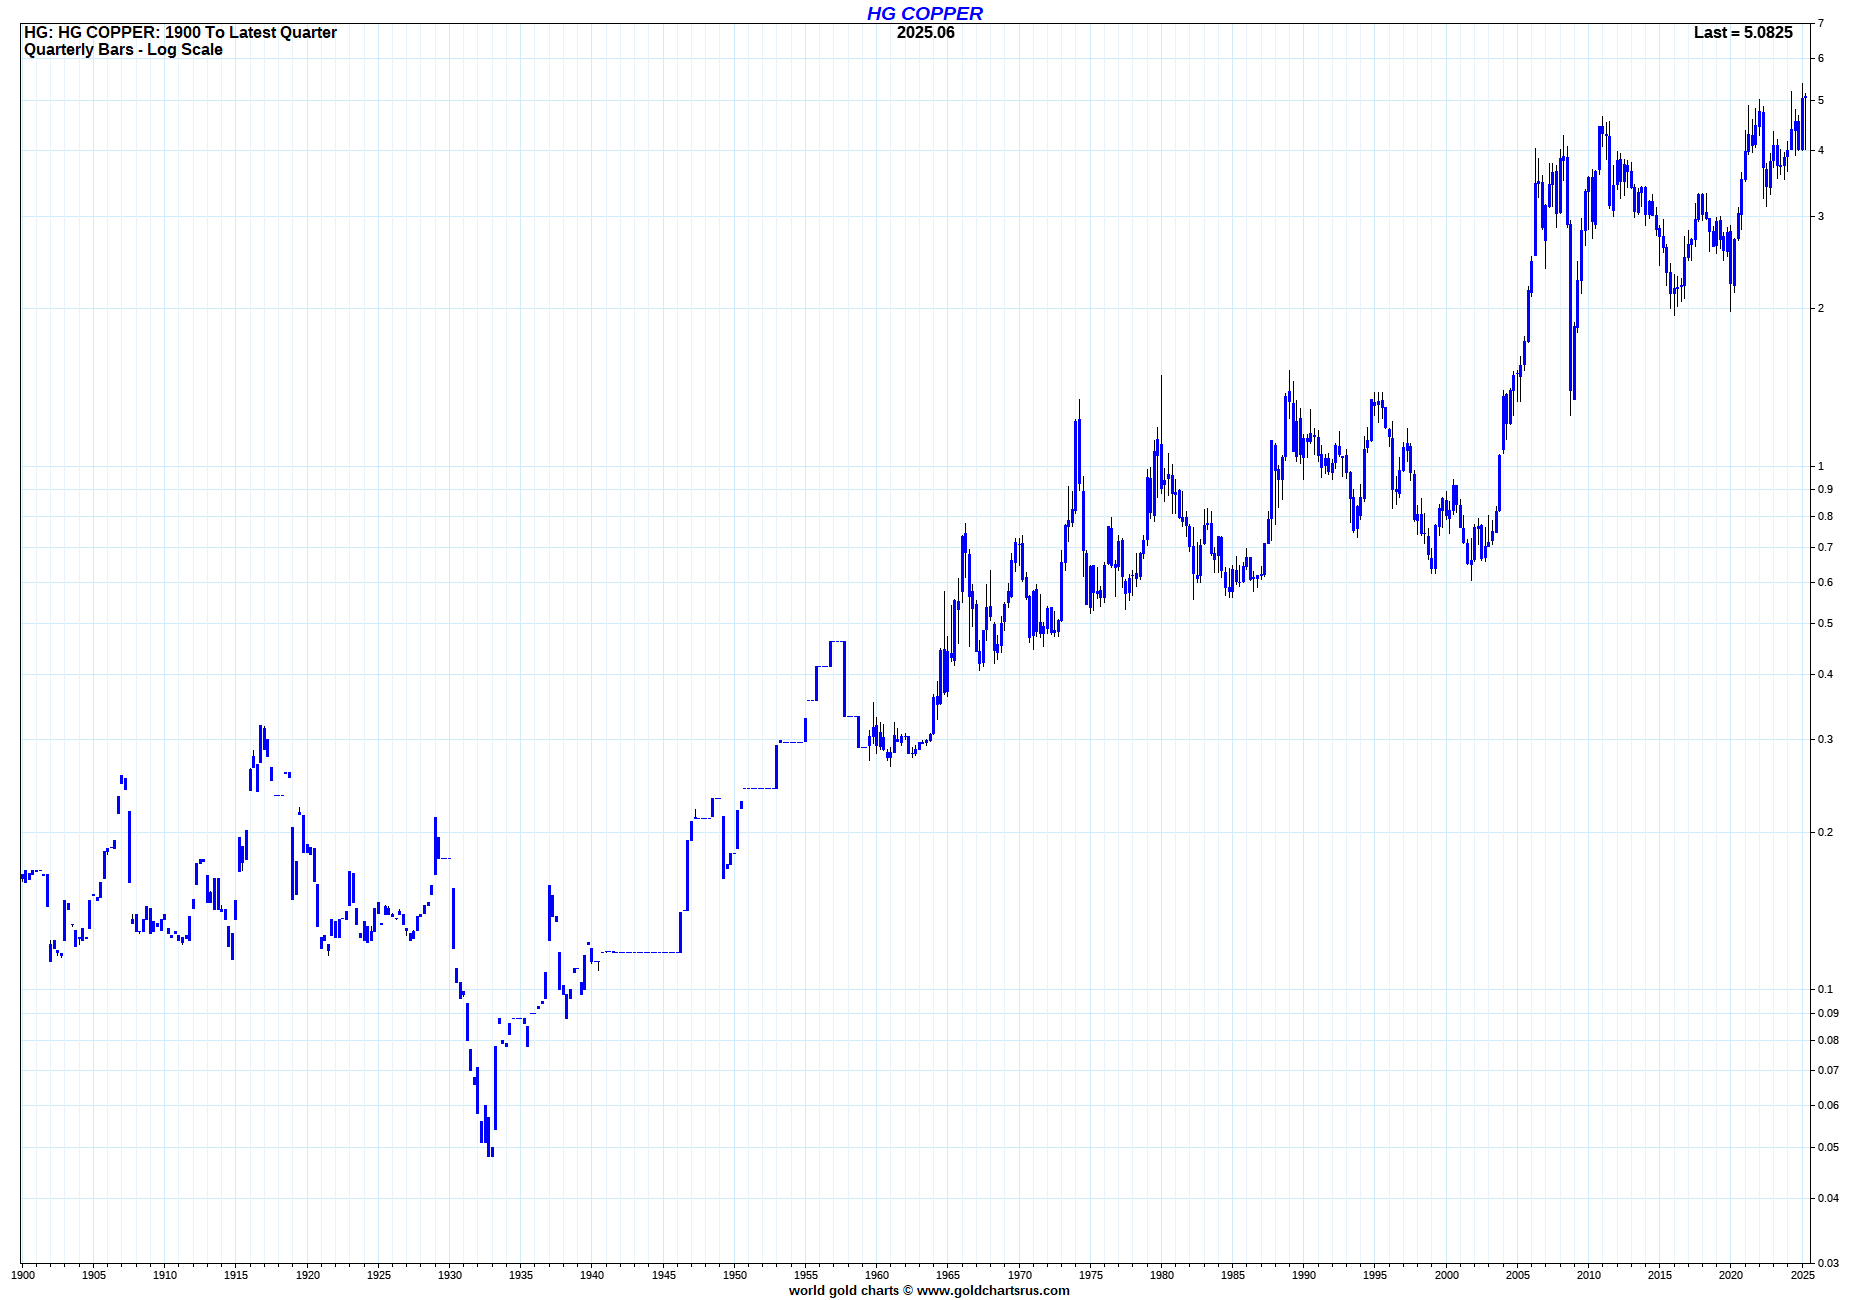Click the 2025.06 date label
Image resolution: width=1850 pixels, height=1300 pixels.
point(925,32)
